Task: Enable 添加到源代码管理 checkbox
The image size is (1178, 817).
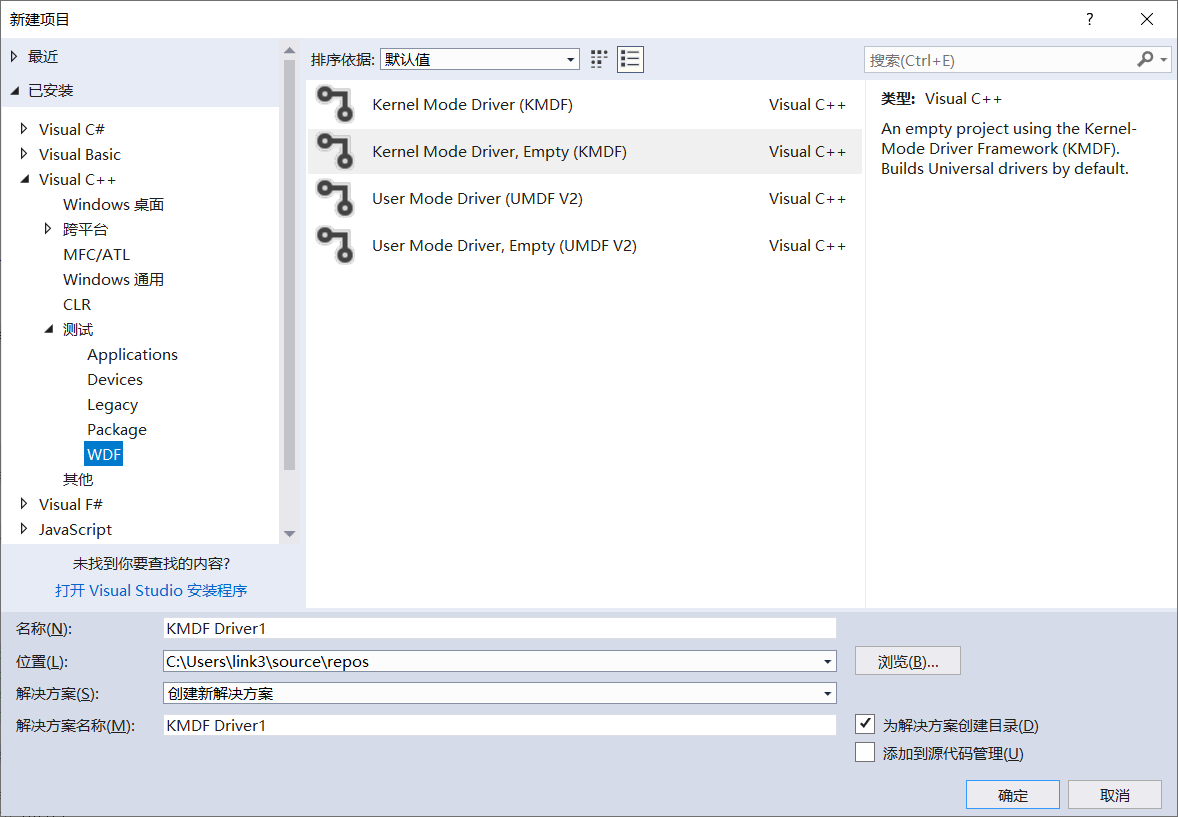Action: tap(865, 752)
